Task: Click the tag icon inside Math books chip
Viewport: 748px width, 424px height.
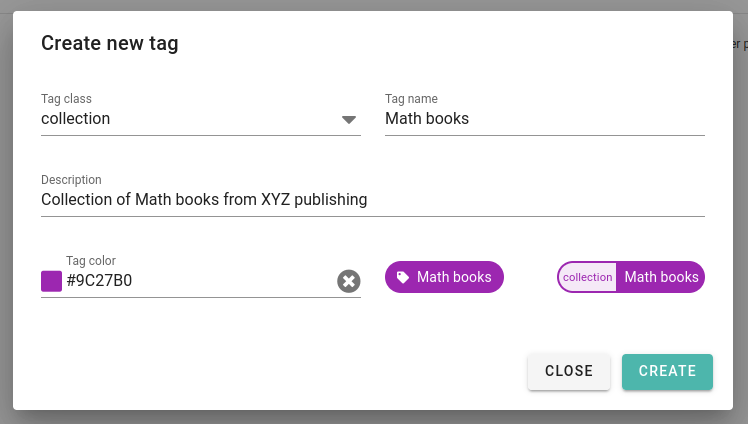Action: (403, 277)
